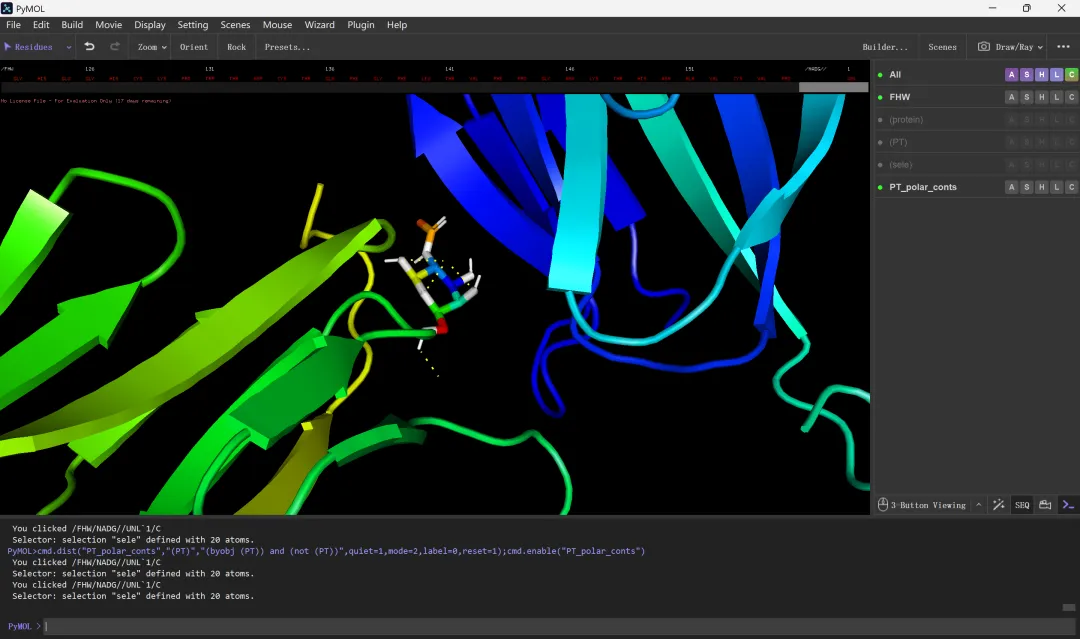Open the Scenes menu
The height and width of the screenshot is (639, 1080).
click(x=236, y=25)
